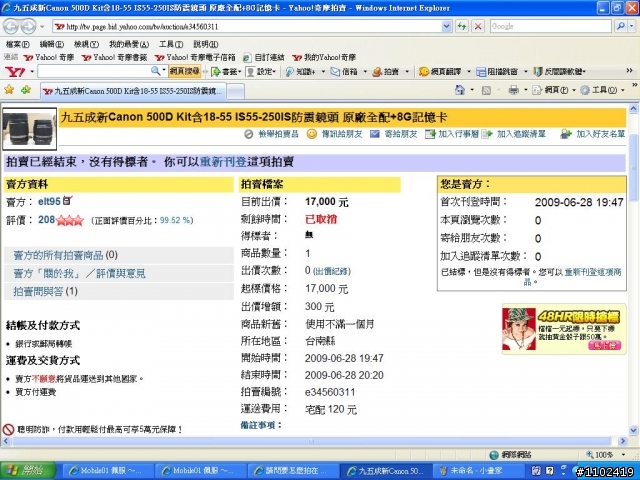Open the Windows 開始 Start button
The height and width of the screenshot is (480, 640).
coord(28,471)
